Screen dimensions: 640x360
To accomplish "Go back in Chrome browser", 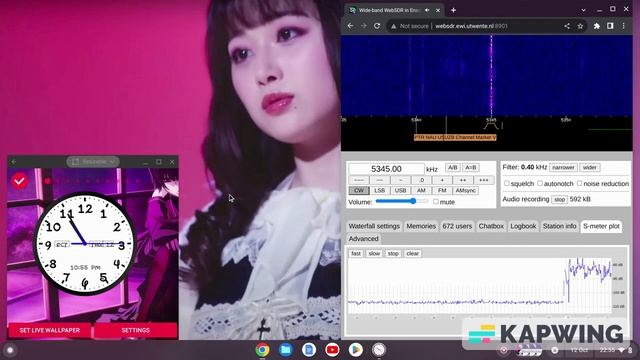I will (350, 26).
